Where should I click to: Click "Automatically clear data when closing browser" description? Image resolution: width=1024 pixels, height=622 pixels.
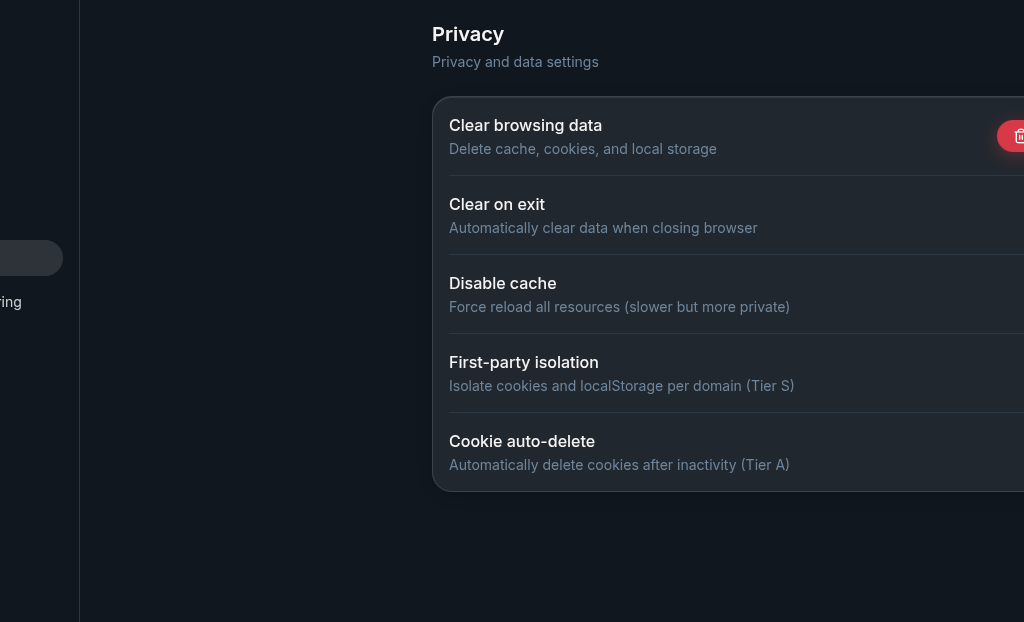602,228
